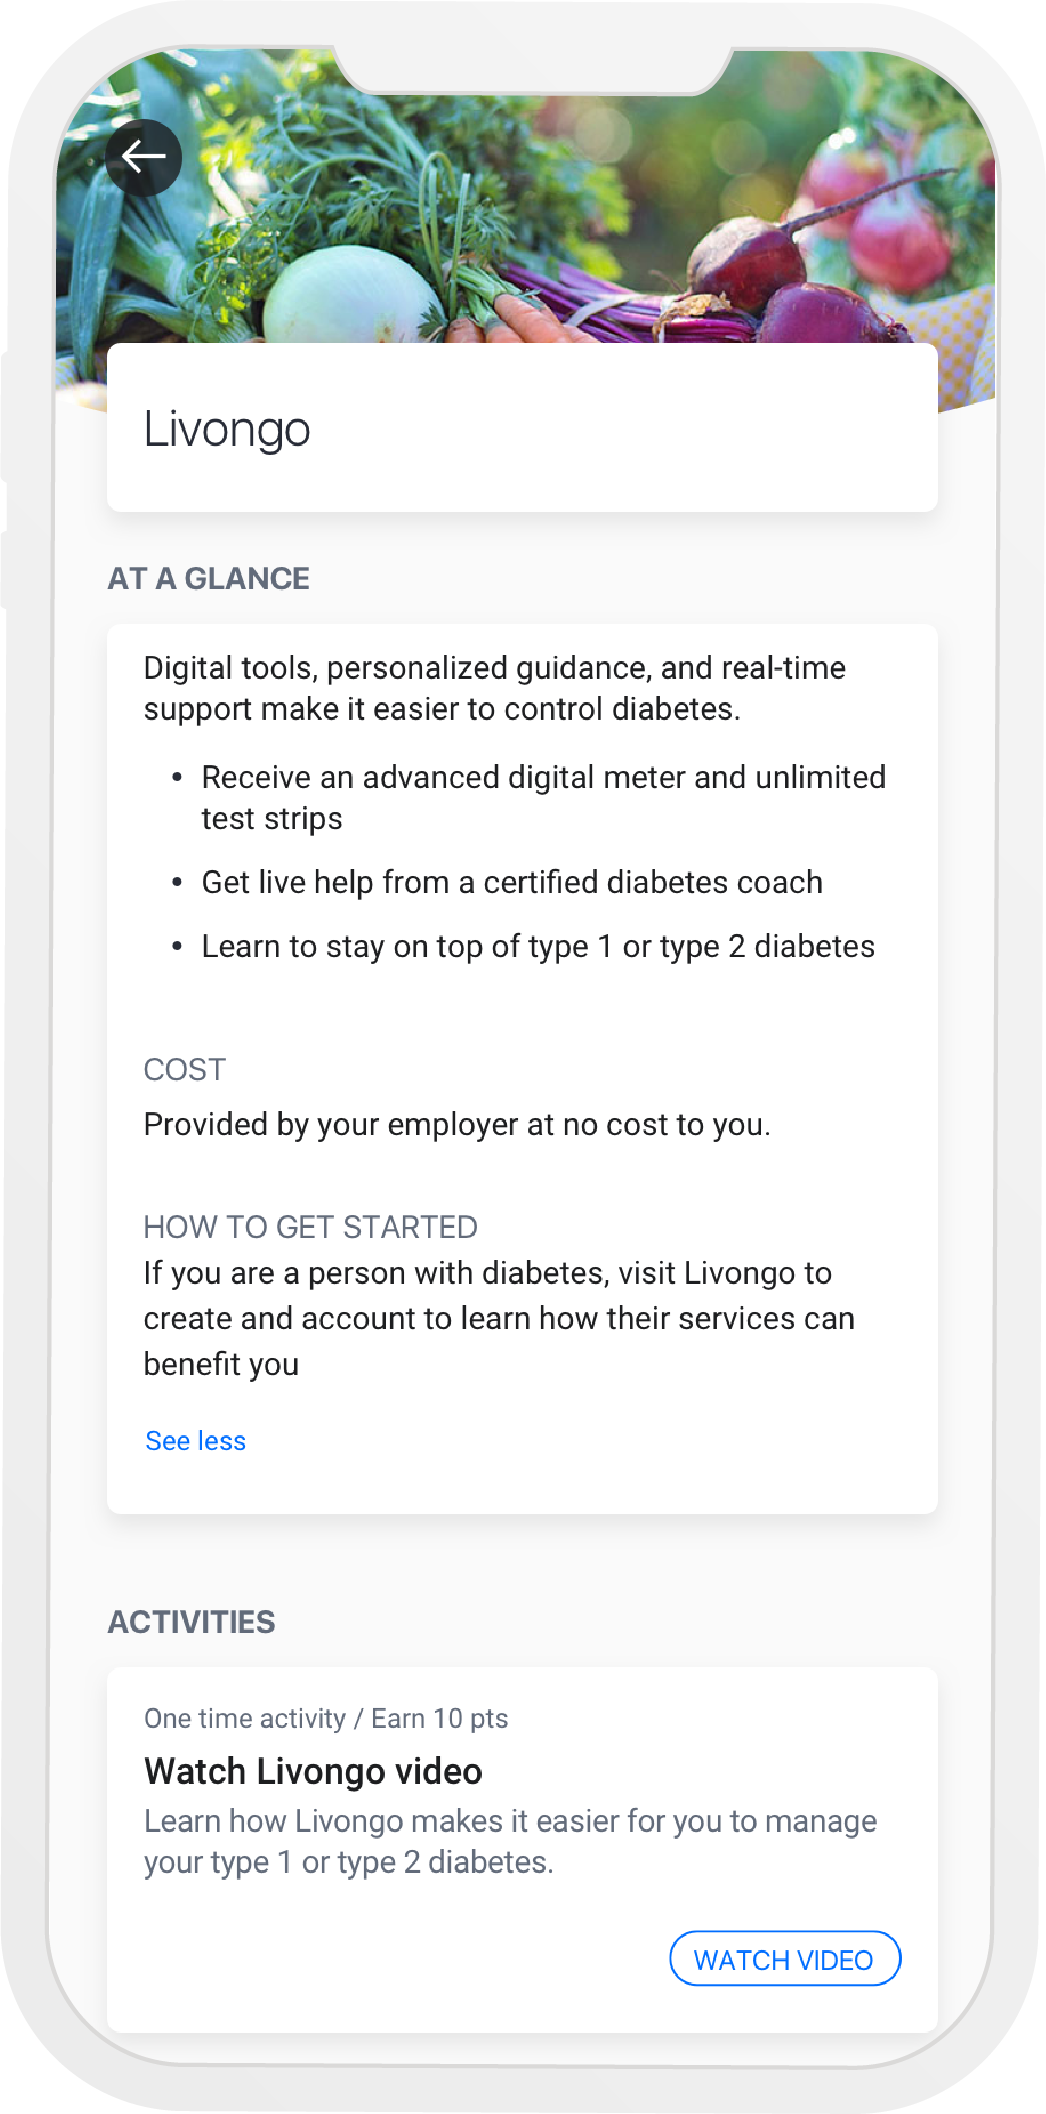The height and width of the screenshot is (2114, 1046).
Task: Open the Watch Livongo video activity title
Action: coord(313,1771)
